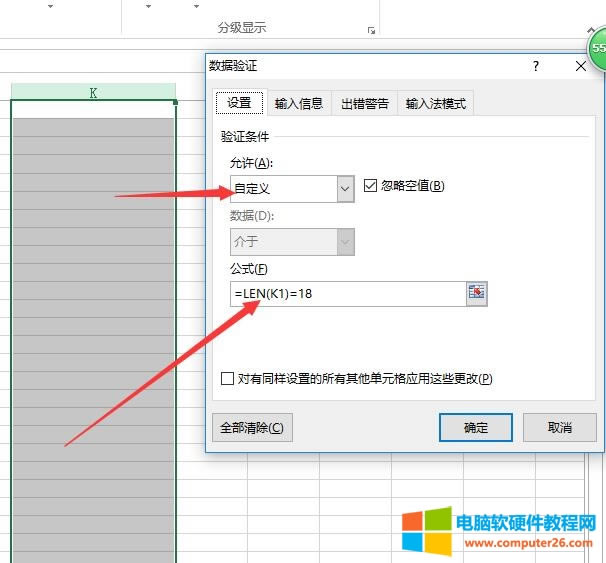The height and width of the screenshot is (563, 606).
Task: Click the 公式 field containing =LEN(K1)=18
Action: (x=346, y=294)
